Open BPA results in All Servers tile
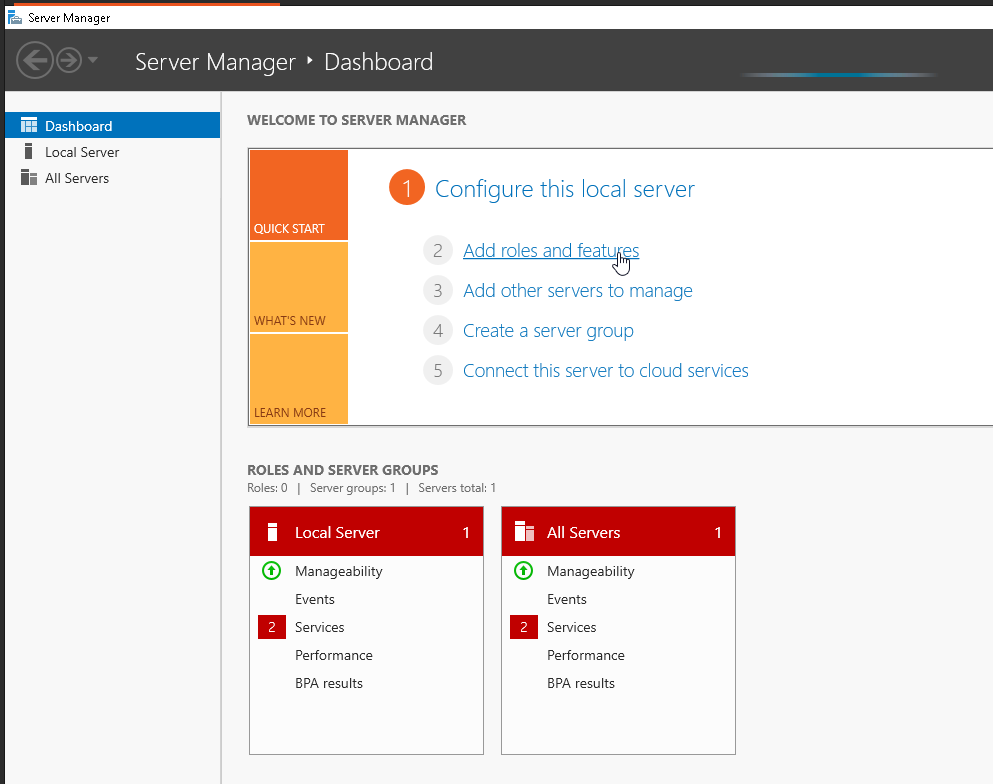Viewport: 993px width, 784px height. click(580, 683)
